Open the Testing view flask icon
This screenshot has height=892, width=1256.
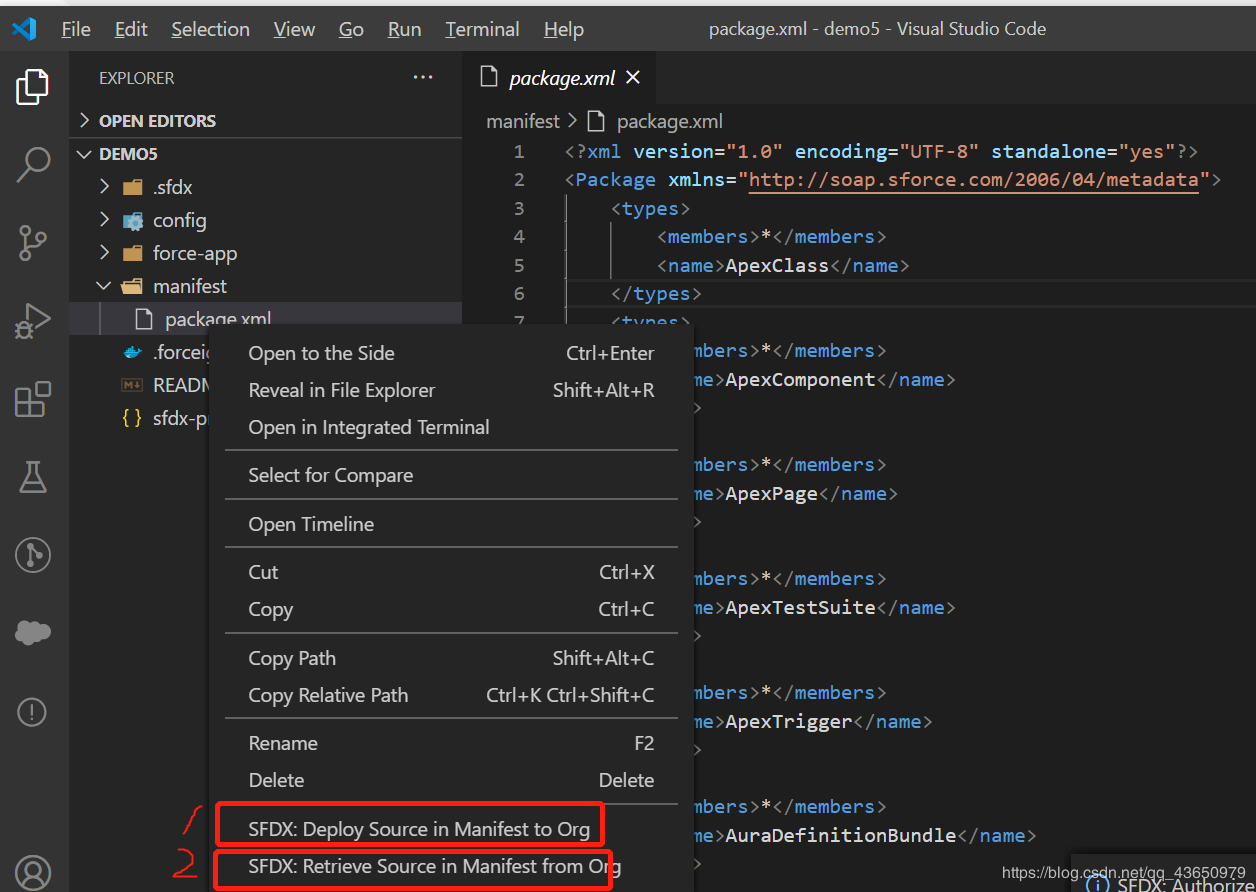pyautogui.click(x=32, y=477)
